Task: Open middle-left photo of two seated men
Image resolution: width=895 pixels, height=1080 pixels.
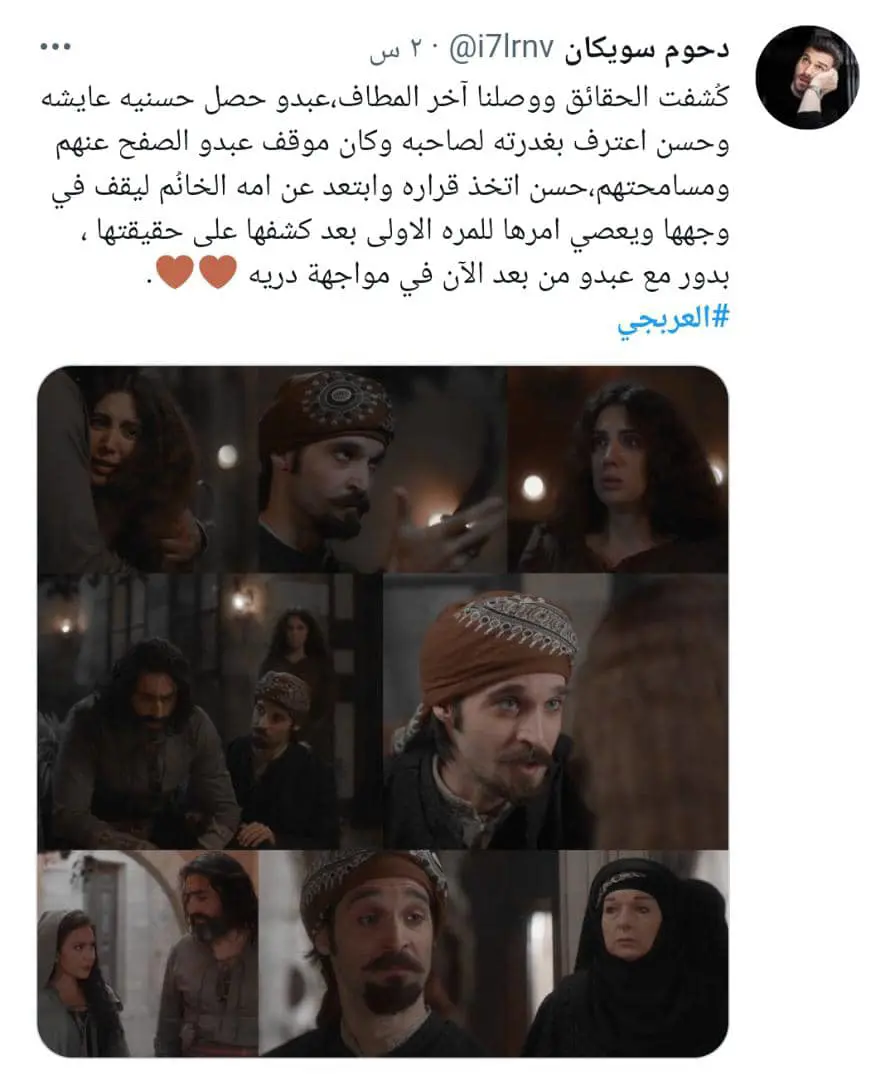Action: (209, 712)
